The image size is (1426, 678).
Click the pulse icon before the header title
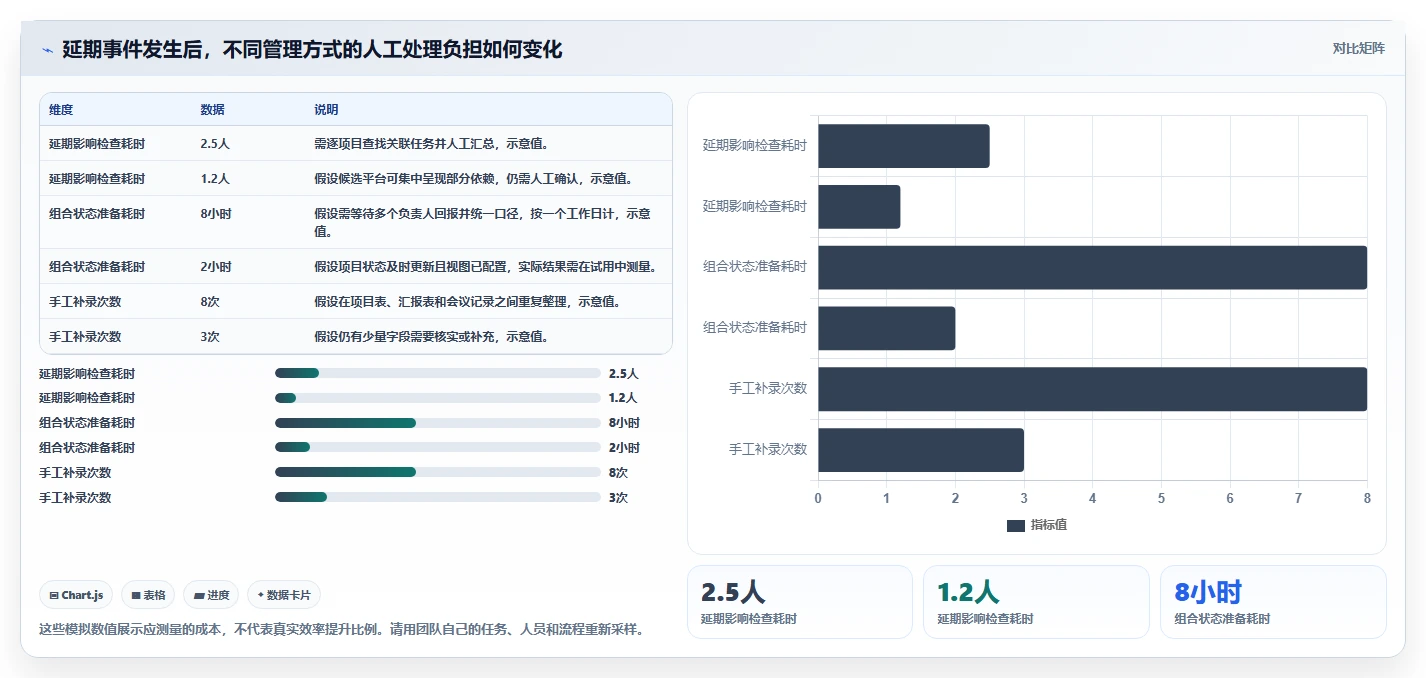pyautogui.click(x=47, y=50)
